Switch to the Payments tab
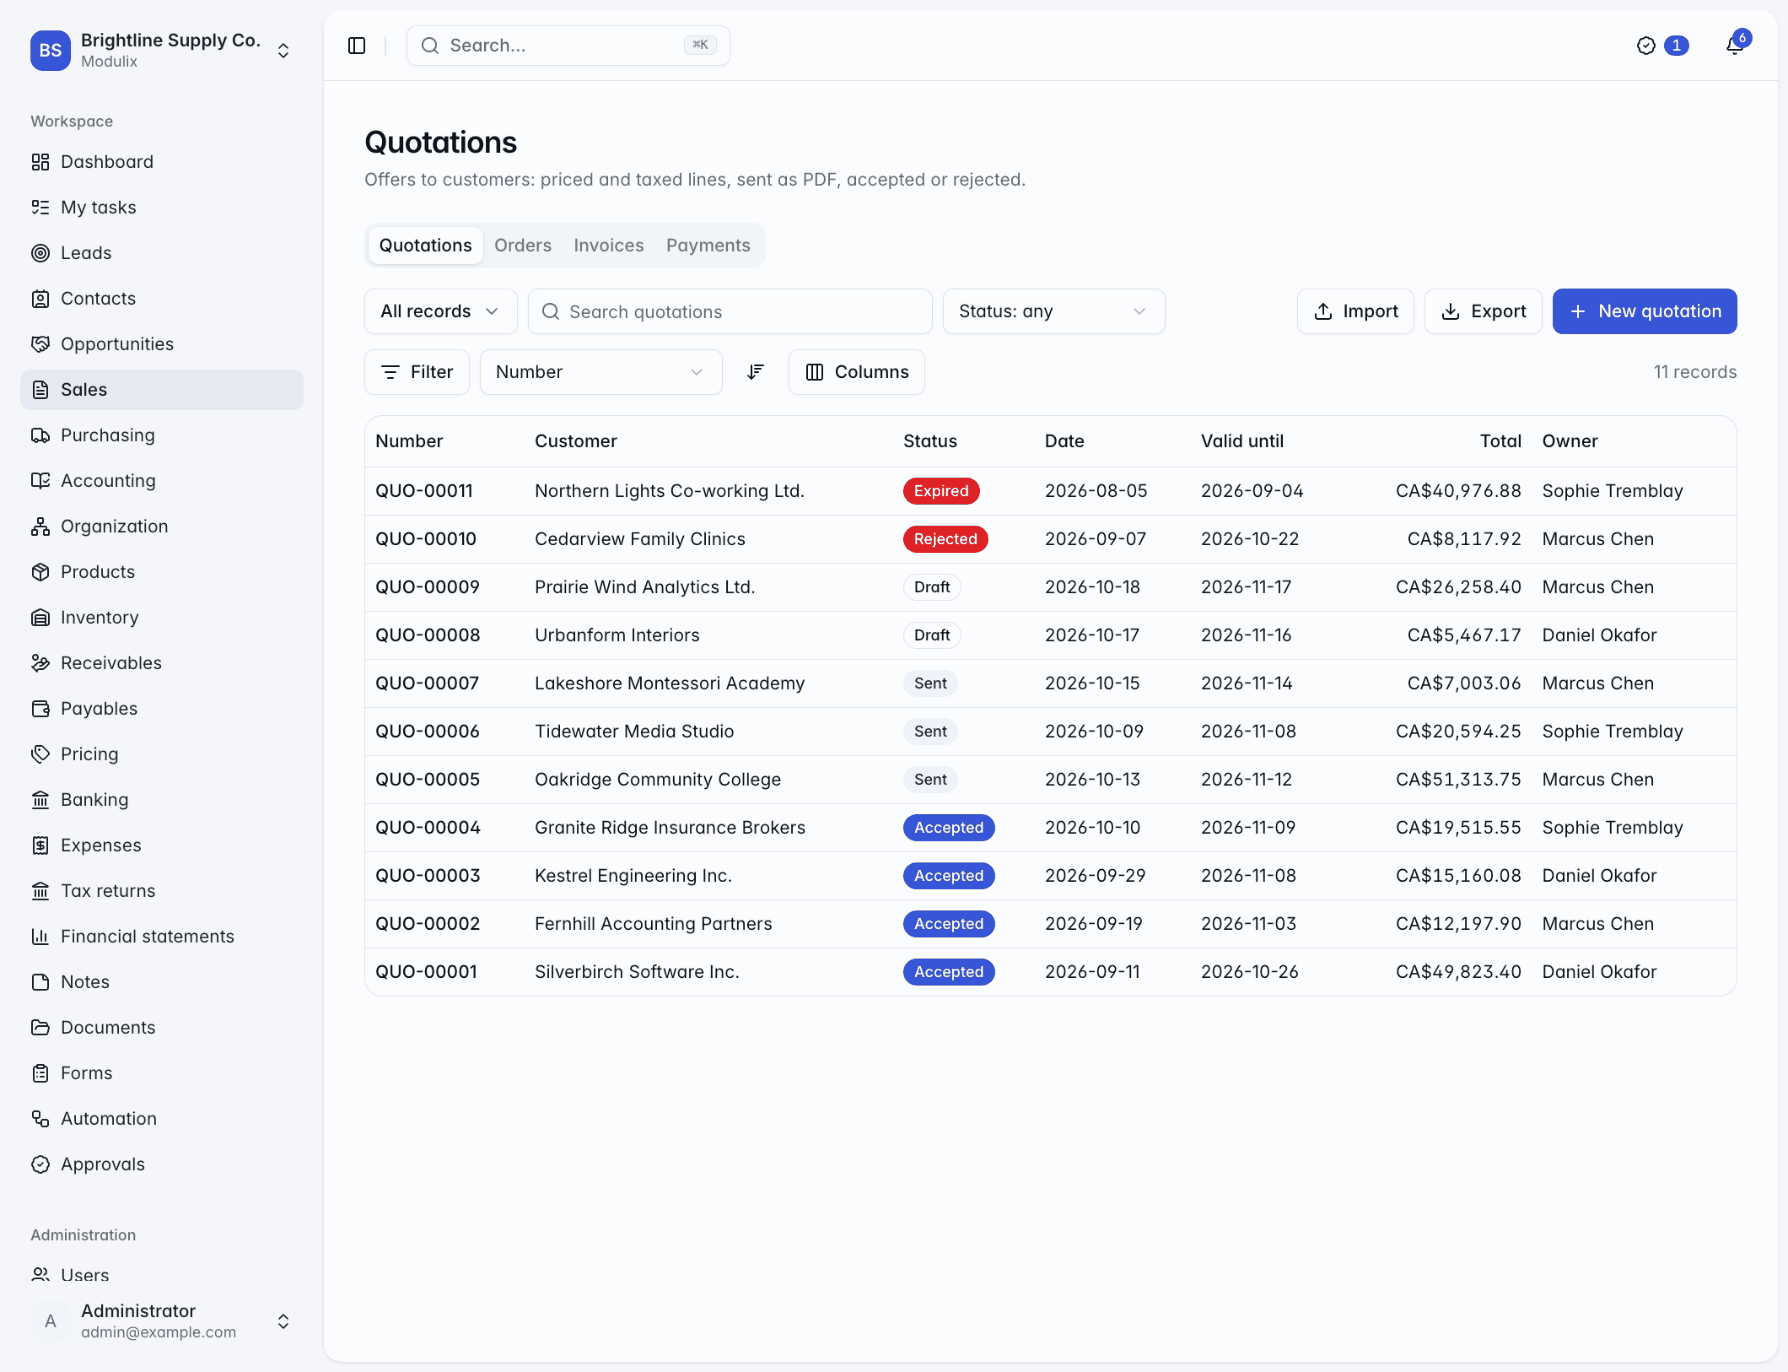The height and width of the screenshot is (1372, 1788). (708, 246)
